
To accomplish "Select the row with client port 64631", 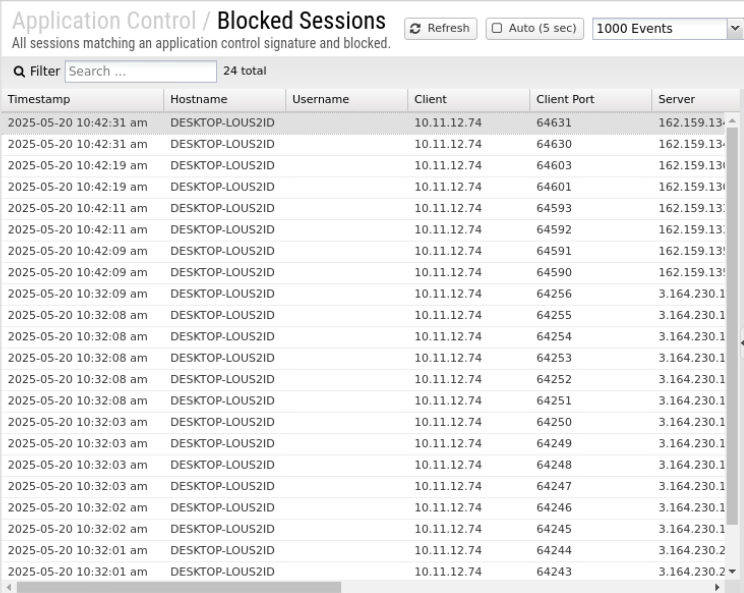I will pos(360,123).
